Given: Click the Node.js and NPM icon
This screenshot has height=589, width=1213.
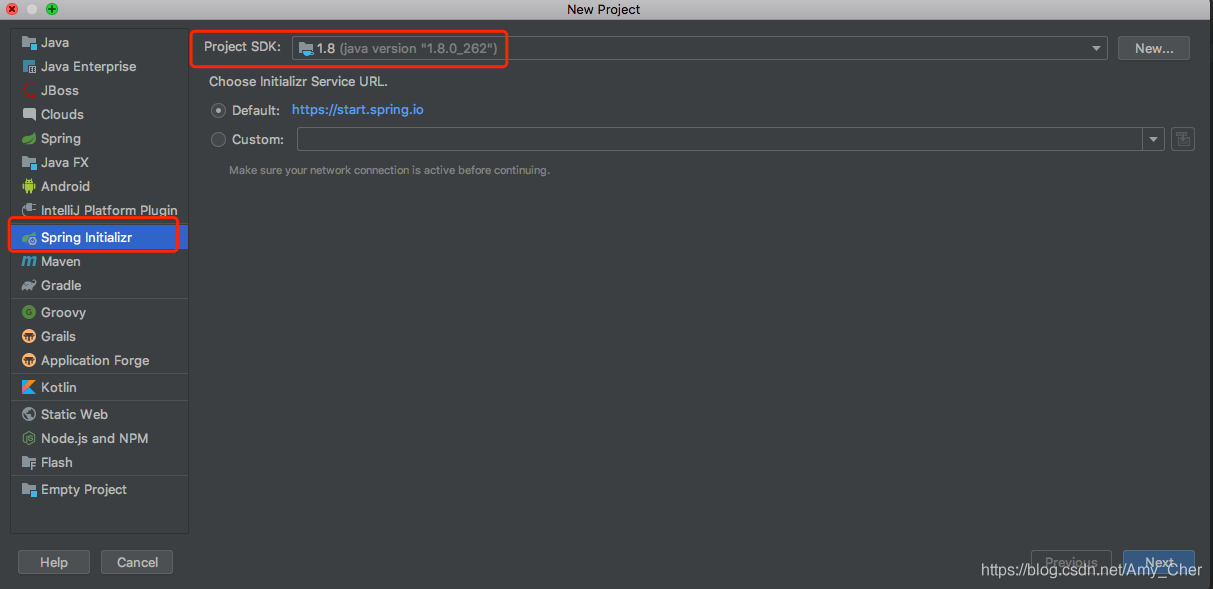Looking at the screenshot, I should [29, 439].
